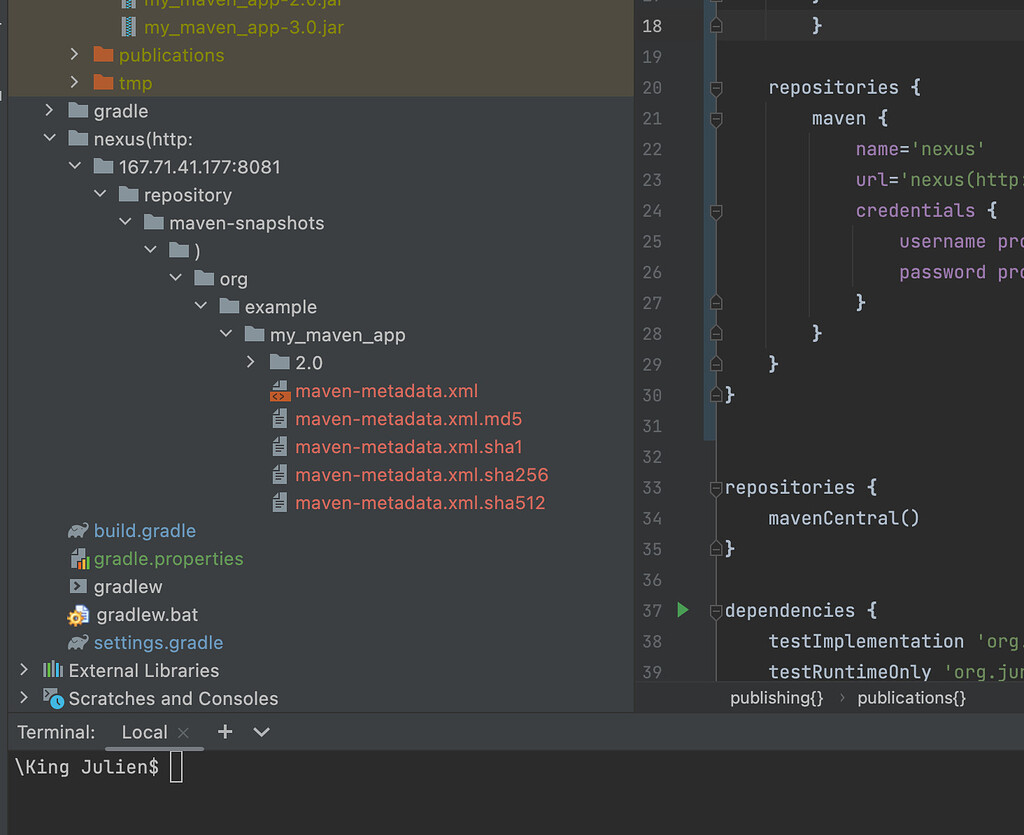Click the gradlew script icon
The width and height of the screenshot is (1024, 835).
pyautogui.click(x=78, y=586)
